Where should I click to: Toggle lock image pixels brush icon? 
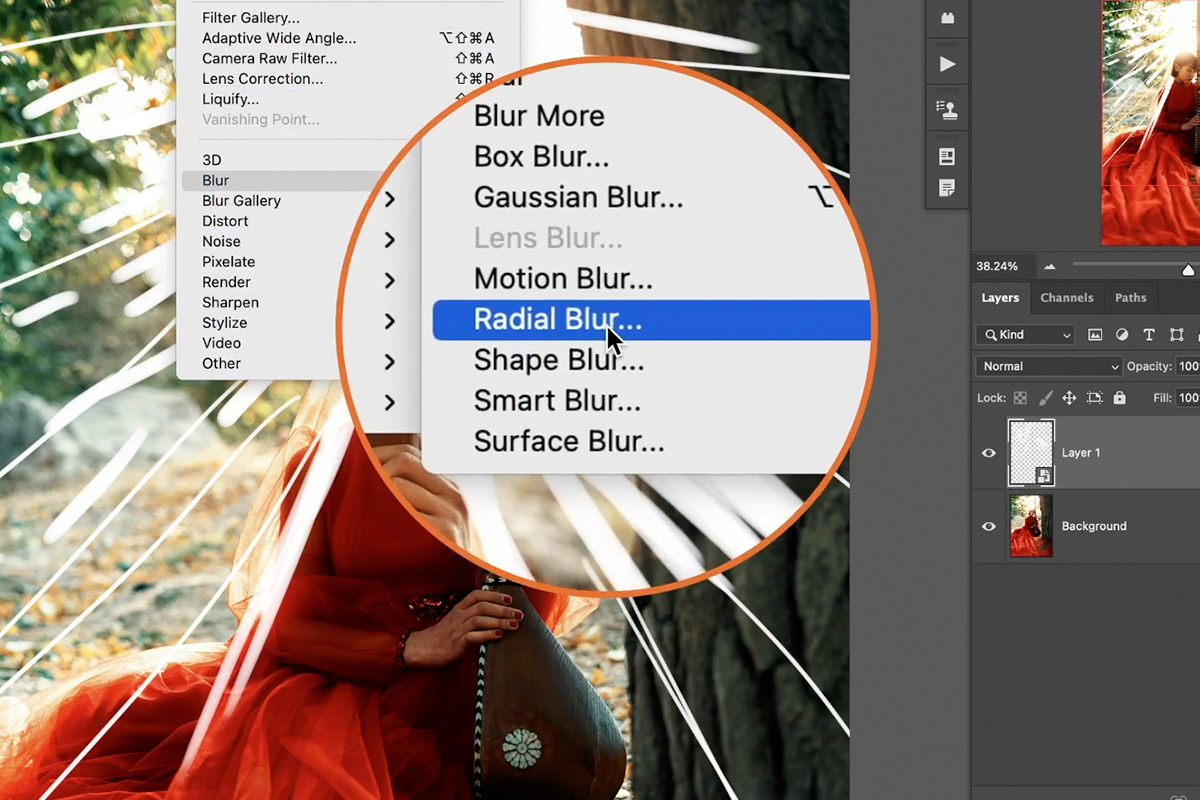[x=1045, y=398]
